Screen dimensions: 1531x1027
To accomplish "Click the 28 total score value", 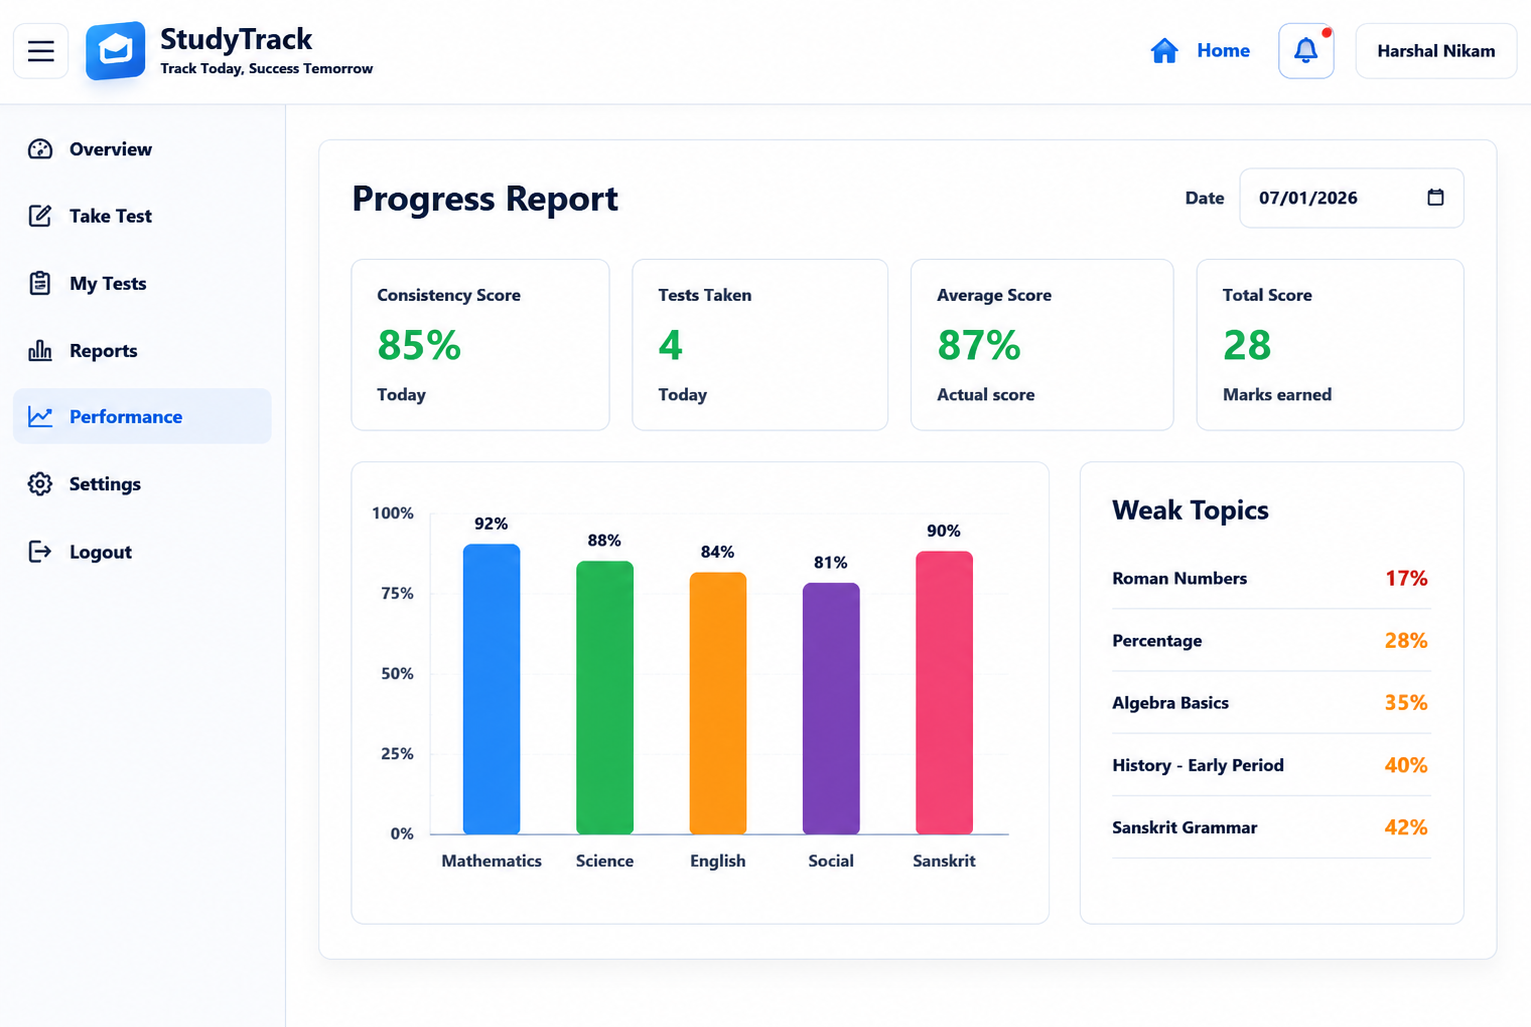I will 1247,346.
